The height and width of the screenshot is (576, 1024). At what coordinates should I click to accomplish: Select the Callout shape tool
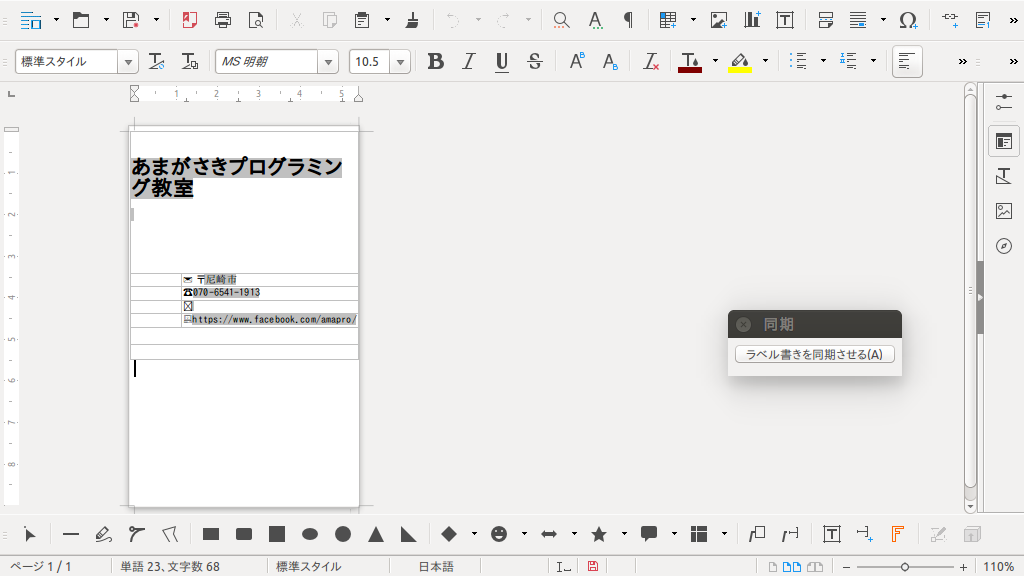pyautogui.click(x=649, y=535)
